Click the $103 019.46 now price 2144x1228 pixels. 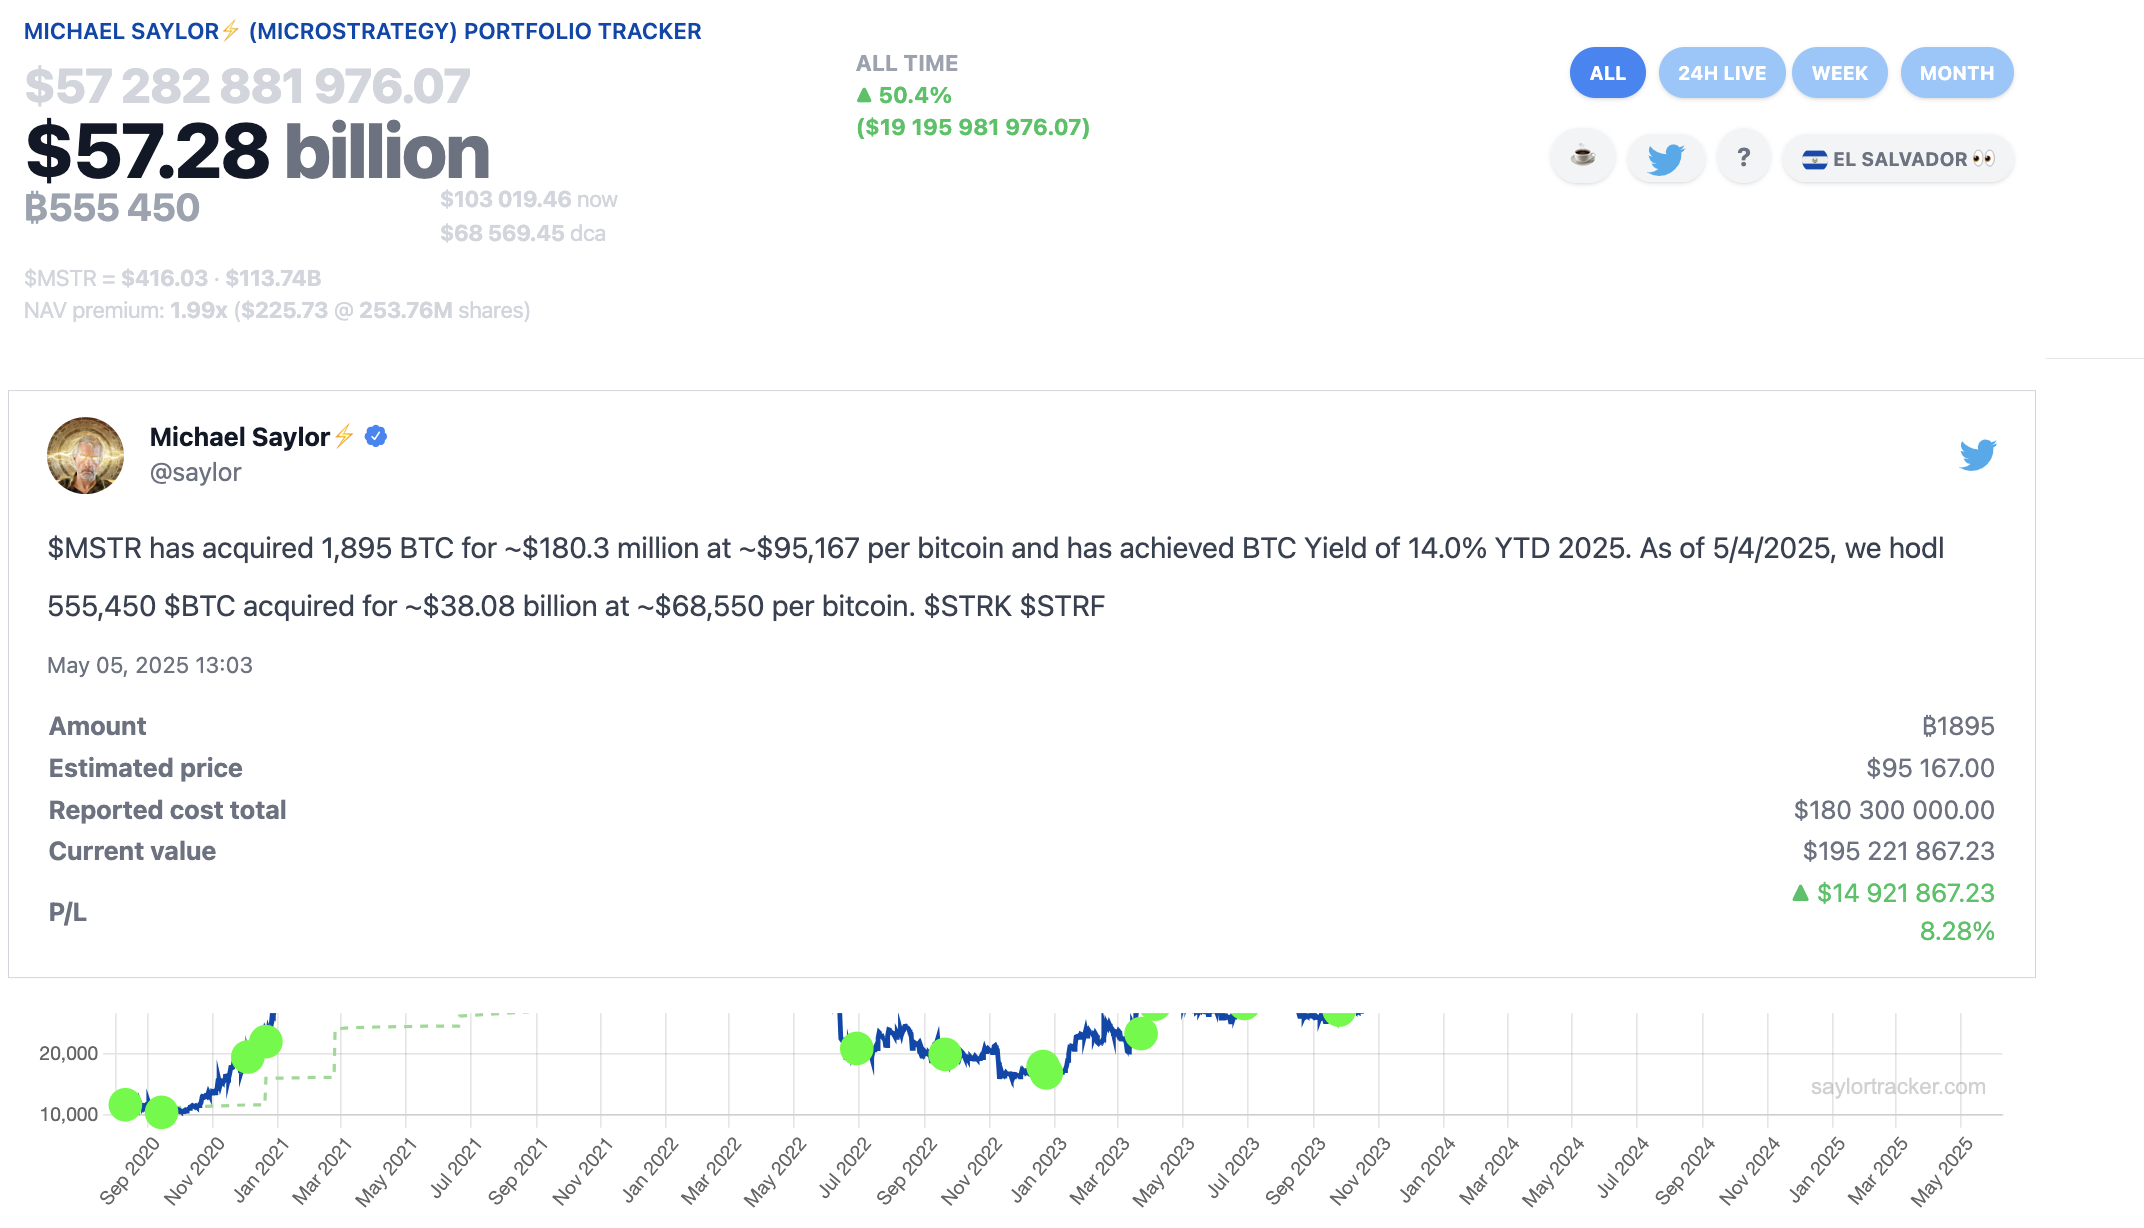tap(528, 199)
